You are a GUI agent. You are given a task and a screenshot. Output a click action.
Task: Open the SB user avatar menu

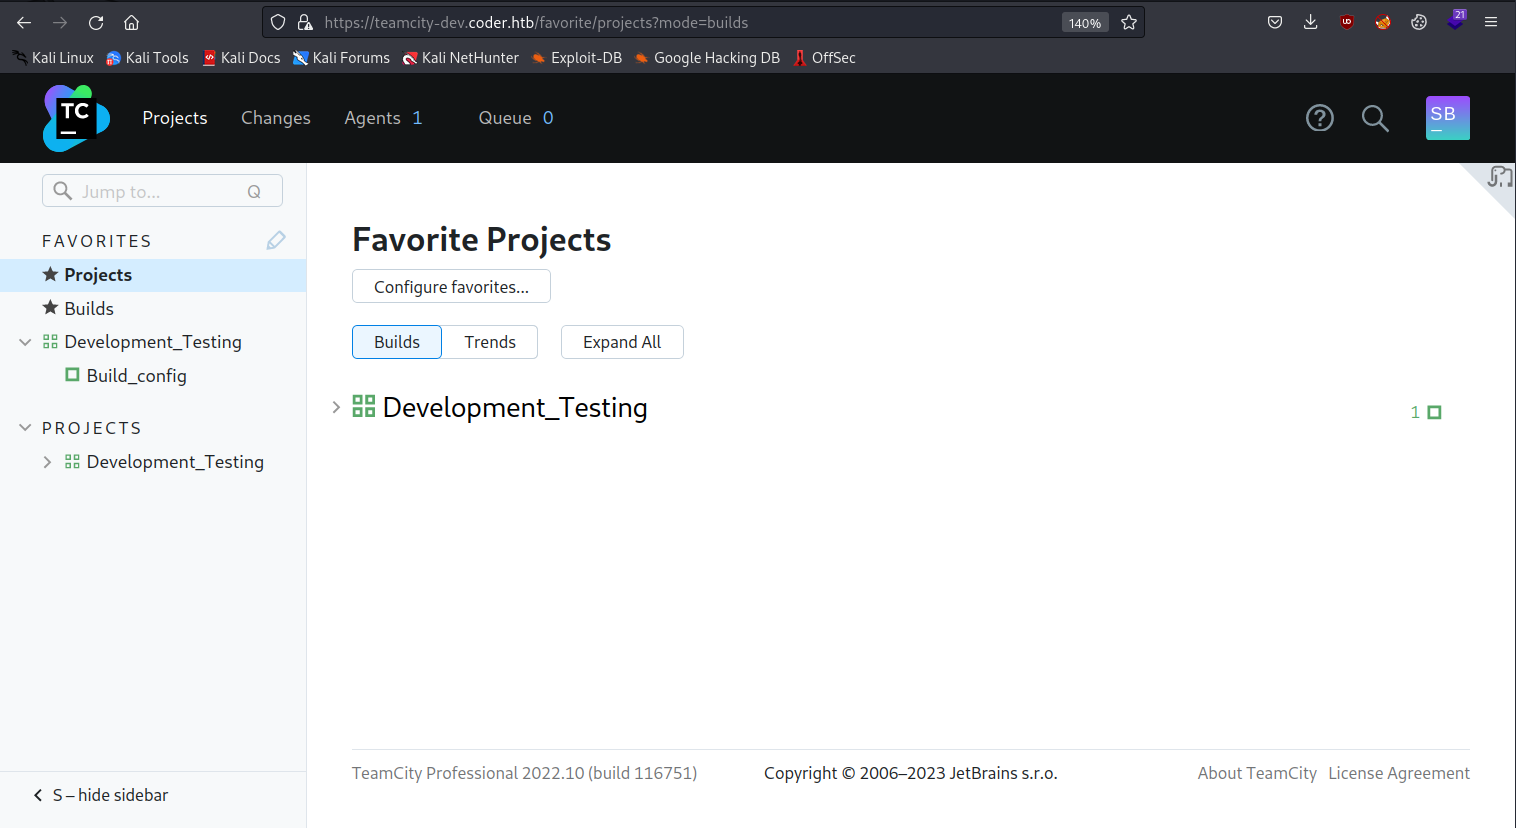click(x=1447, y=117)
